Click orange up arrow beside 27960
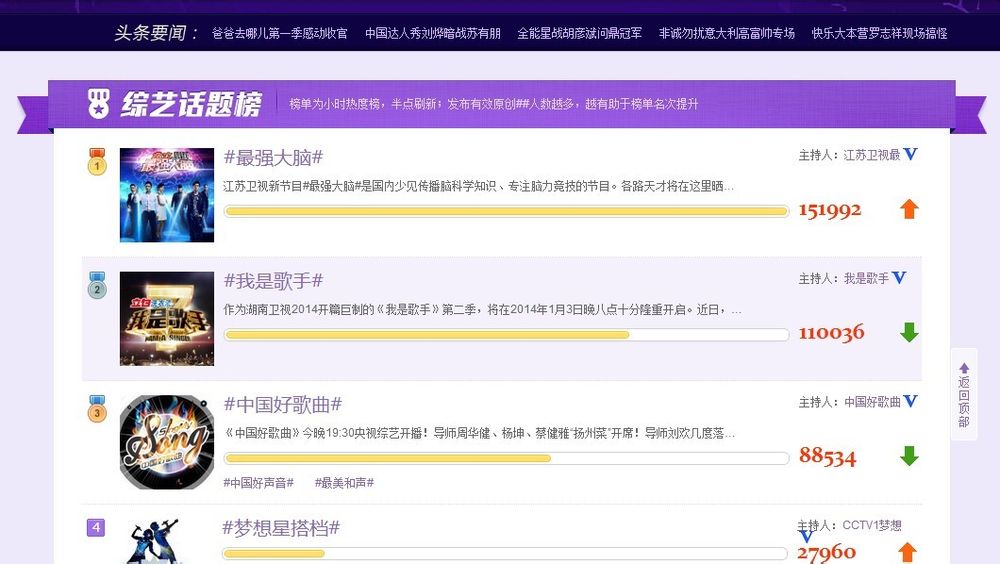Viewport: 1000px width, 564px height. click(x=908, y=553)
